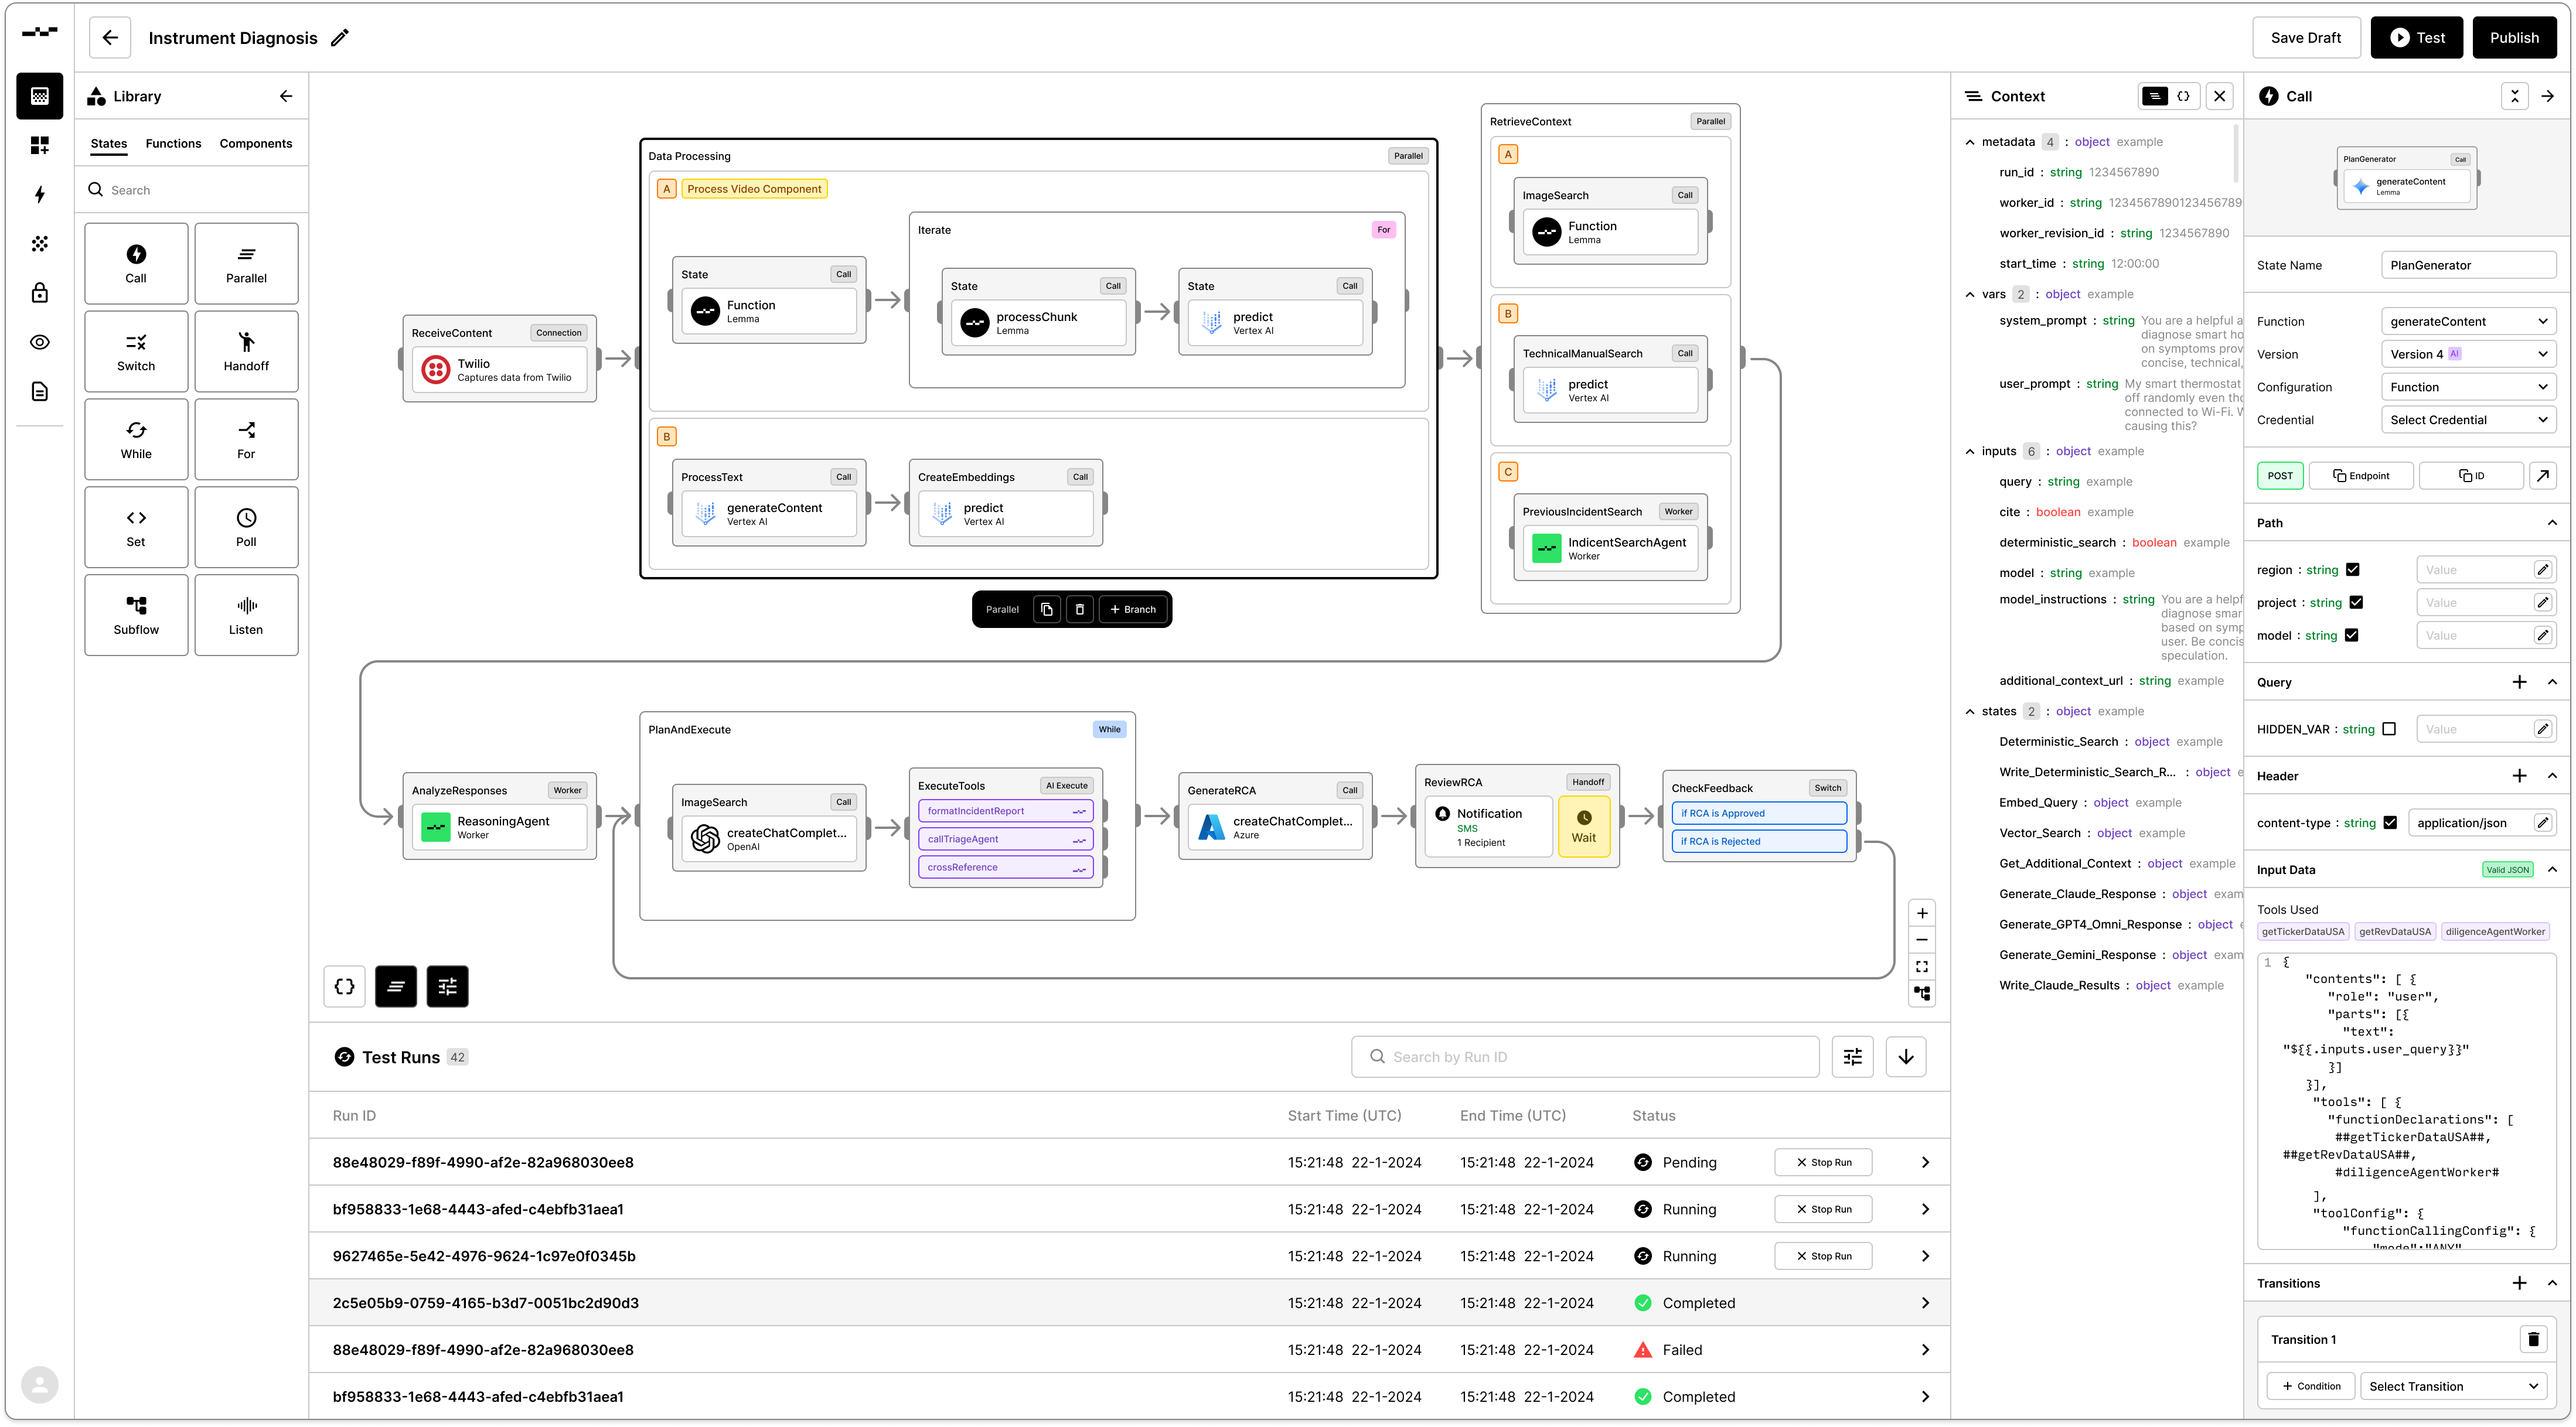Click the eye icon in left sidebar

[40, 342]
